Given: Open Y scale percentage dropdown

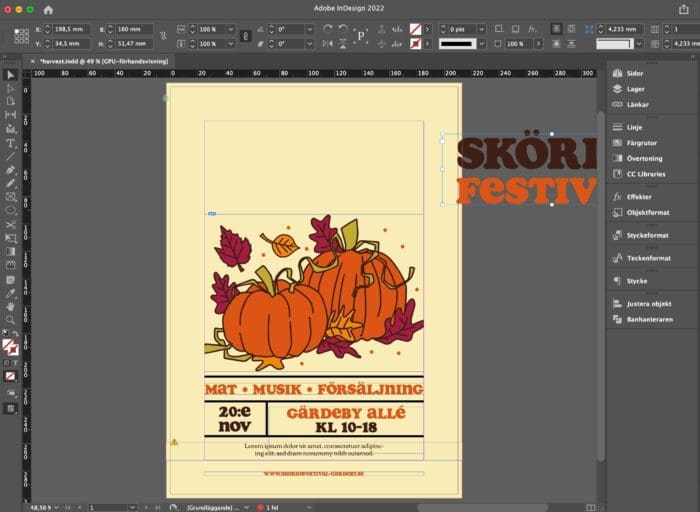Looking at the screenshot, I should pos(231,44).
